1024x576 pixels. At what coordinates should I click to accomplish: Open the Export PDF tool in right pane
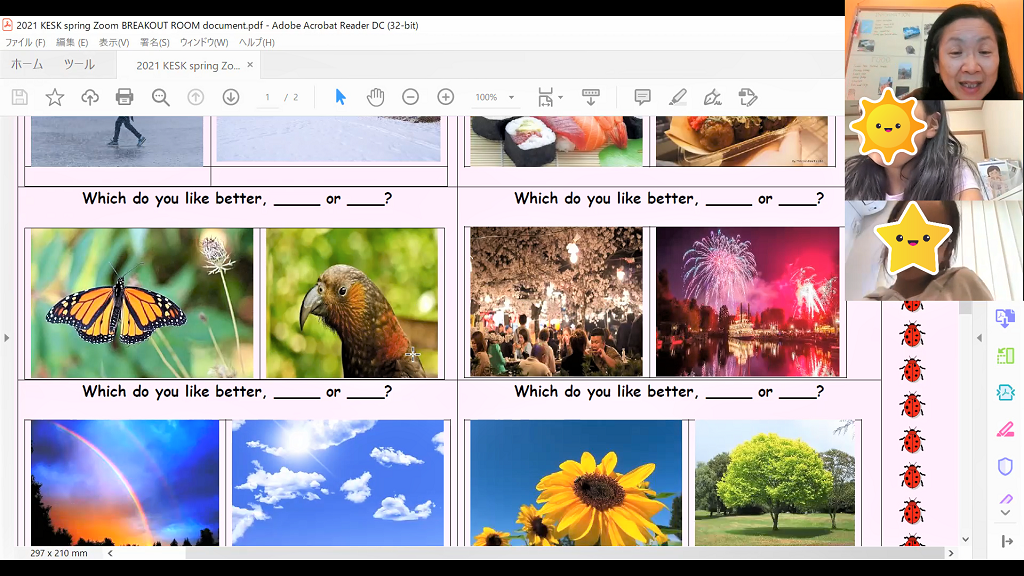pyautogui.click(x=1005, y=318)
